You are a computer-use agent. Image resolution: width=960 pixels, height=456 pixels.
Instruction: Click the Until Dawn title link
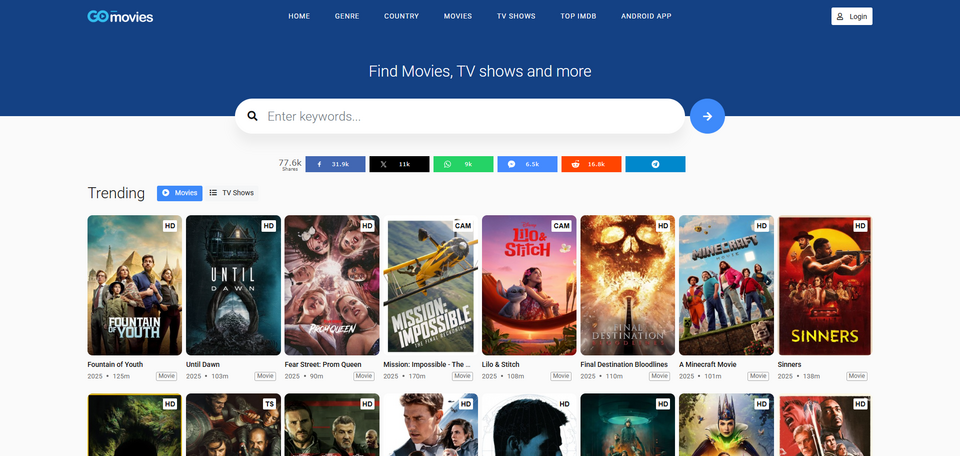point(203,364)
